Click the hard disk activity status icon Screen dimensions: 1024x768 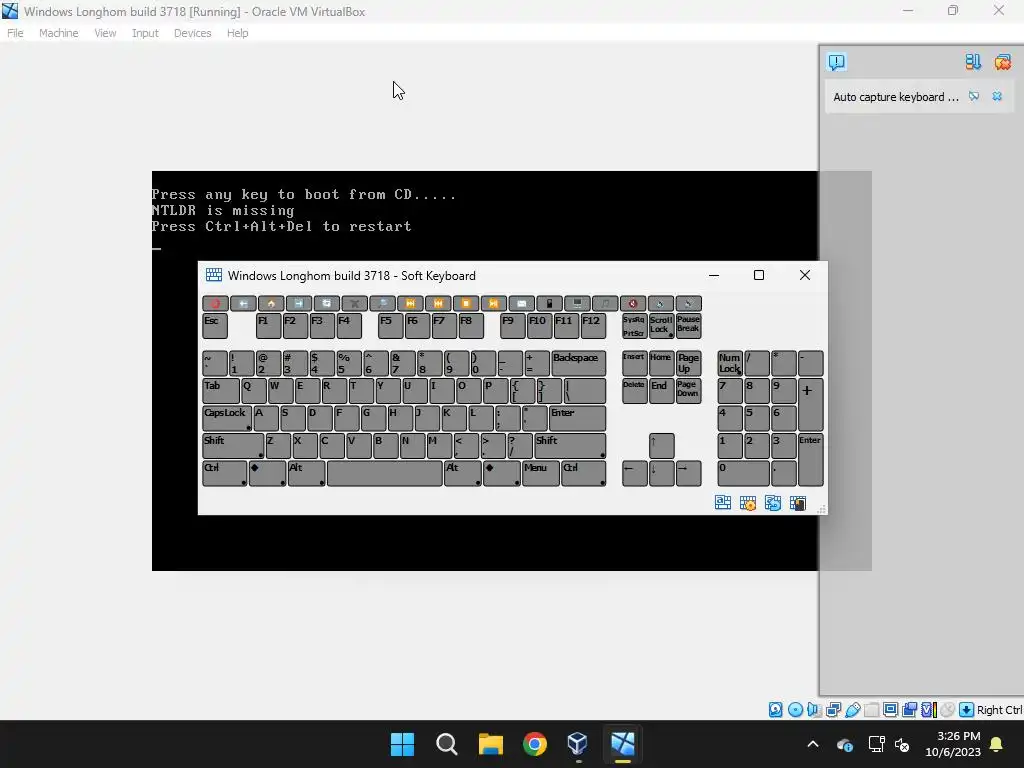pyautogui.click(x=775, y=710)
